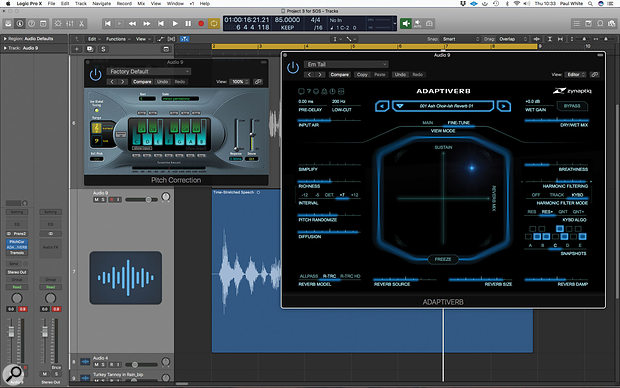620x388 pixels.
Task: Toggle the Inspector icon in toolbar
Action: tap(19, 24)
